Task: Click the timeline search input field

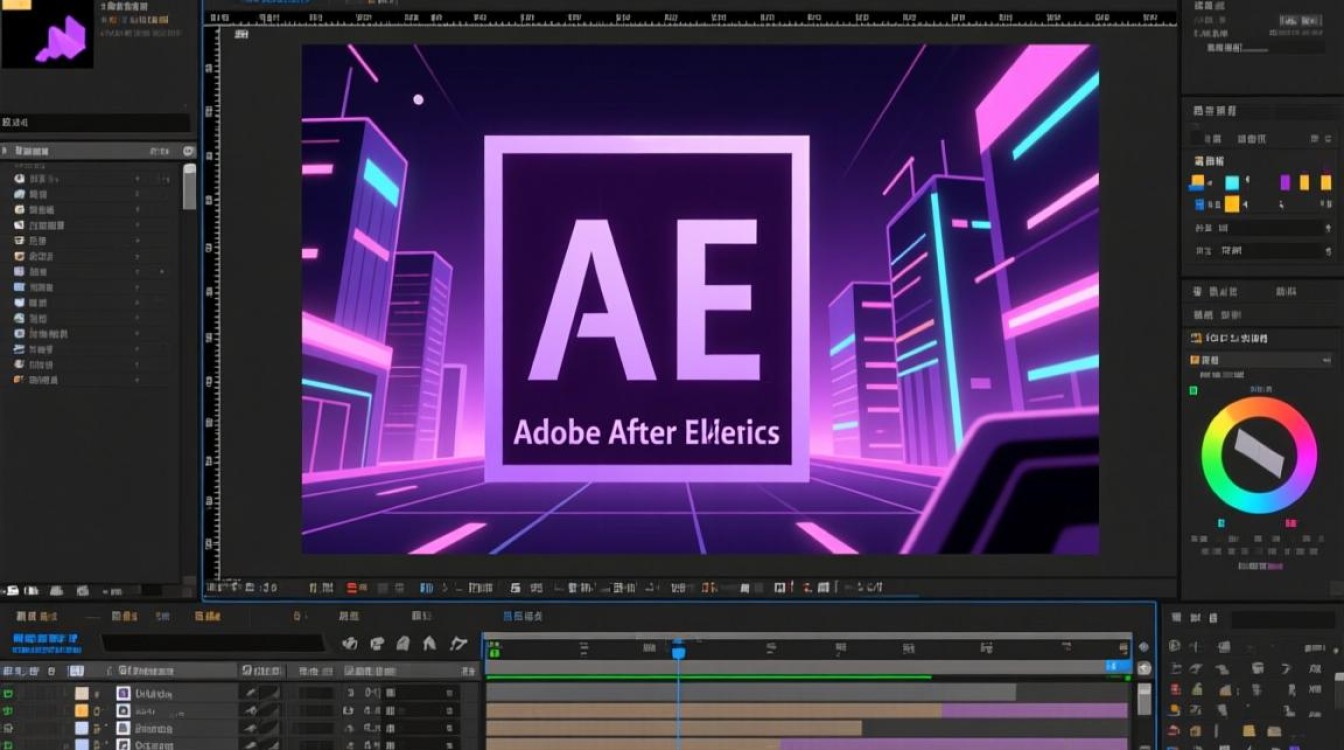Action: click(x=213, y=644)
